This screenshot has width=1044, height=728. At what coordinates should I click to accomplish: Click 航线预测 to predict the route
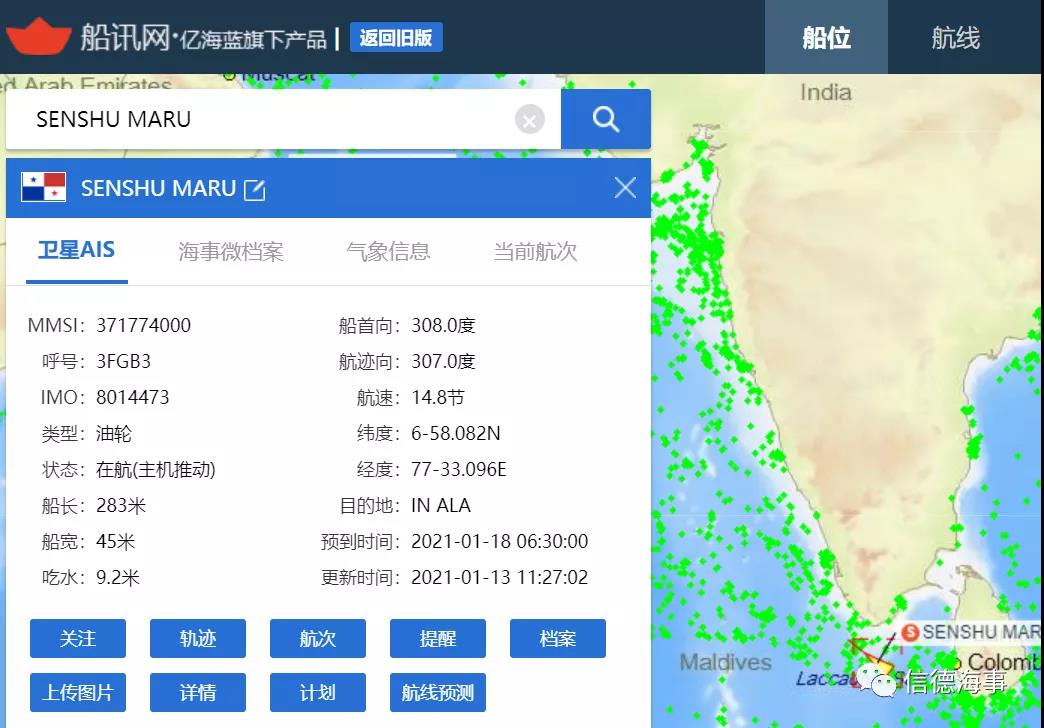[x=437, y=692]
